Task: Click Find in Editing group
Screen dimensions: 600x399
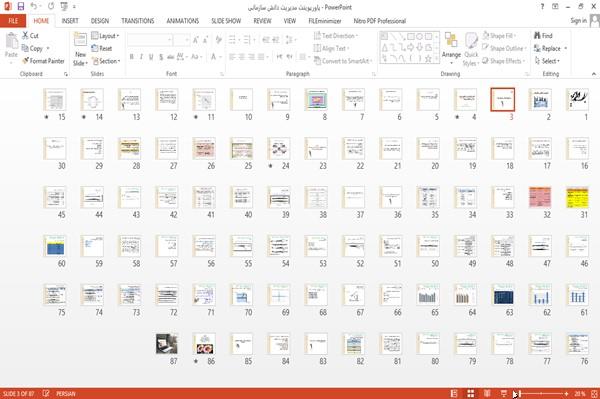Action: click(x=543, y=36)
